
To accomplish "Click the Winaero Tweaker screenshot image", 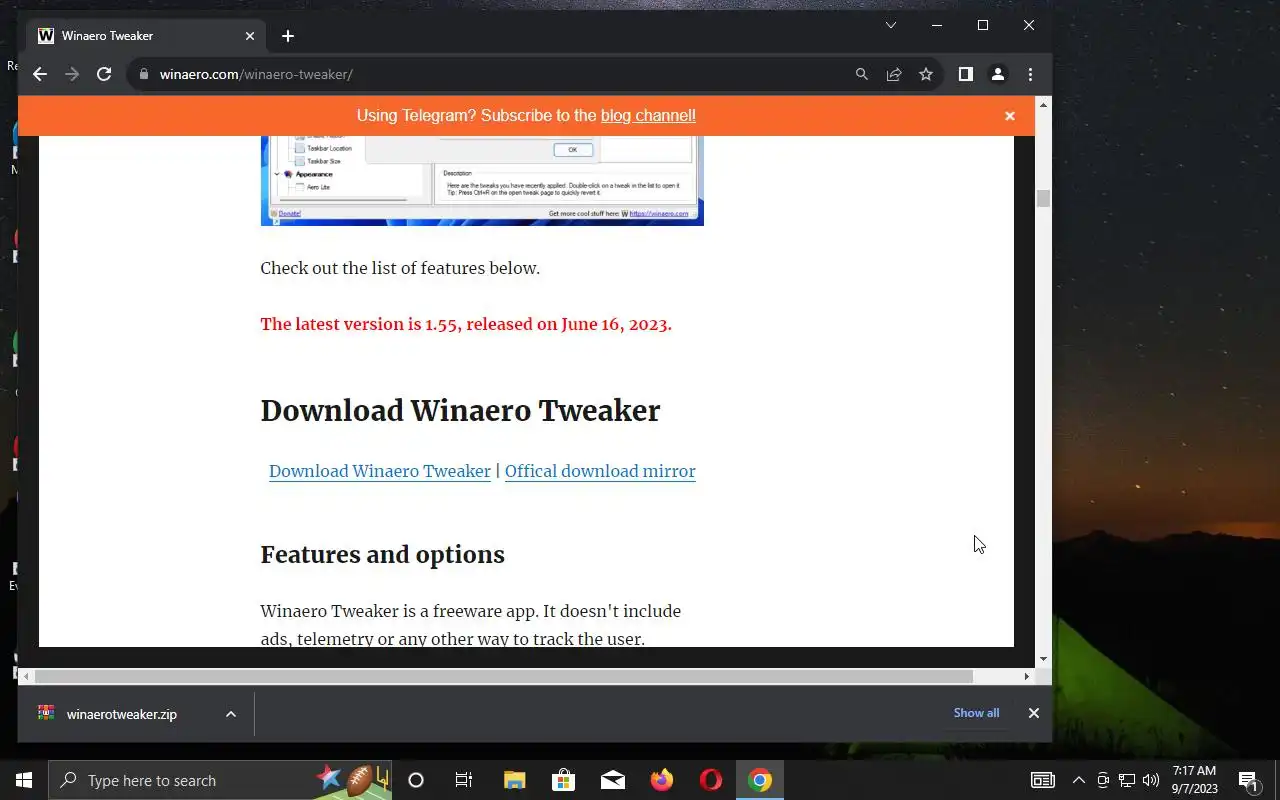I will 482,181.
